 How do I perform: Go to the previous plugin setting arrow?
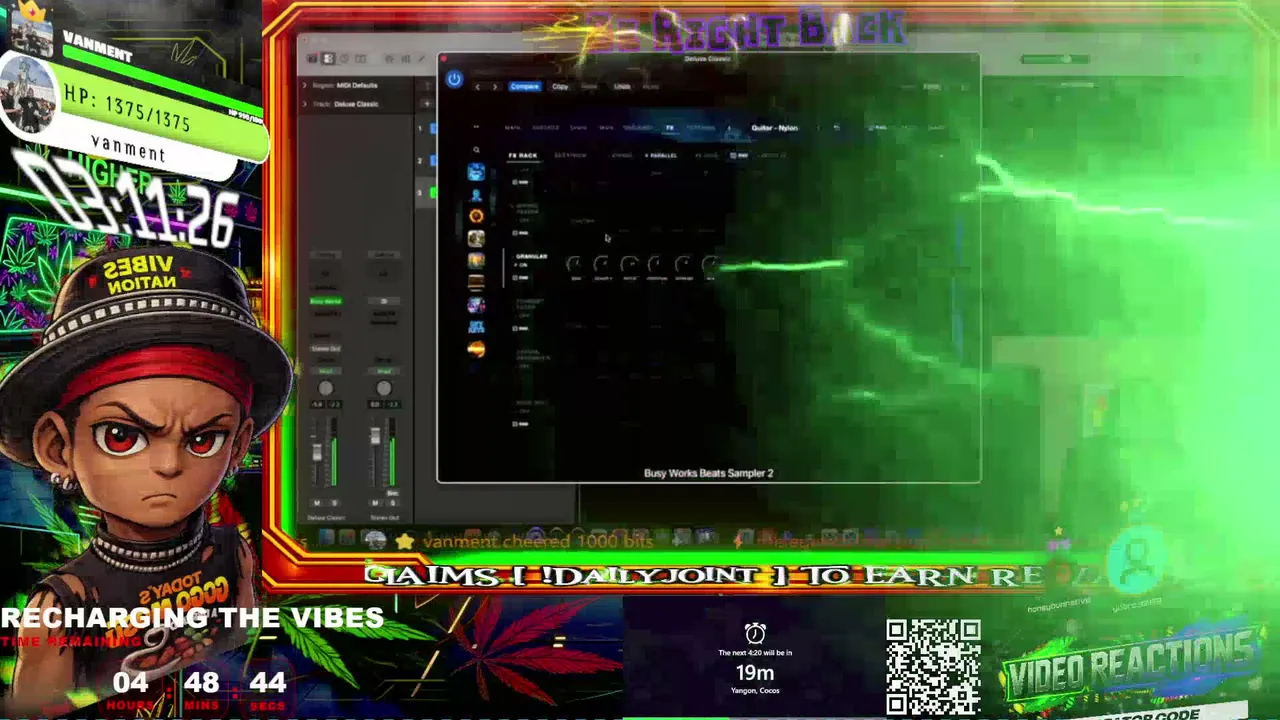(478, 87)
